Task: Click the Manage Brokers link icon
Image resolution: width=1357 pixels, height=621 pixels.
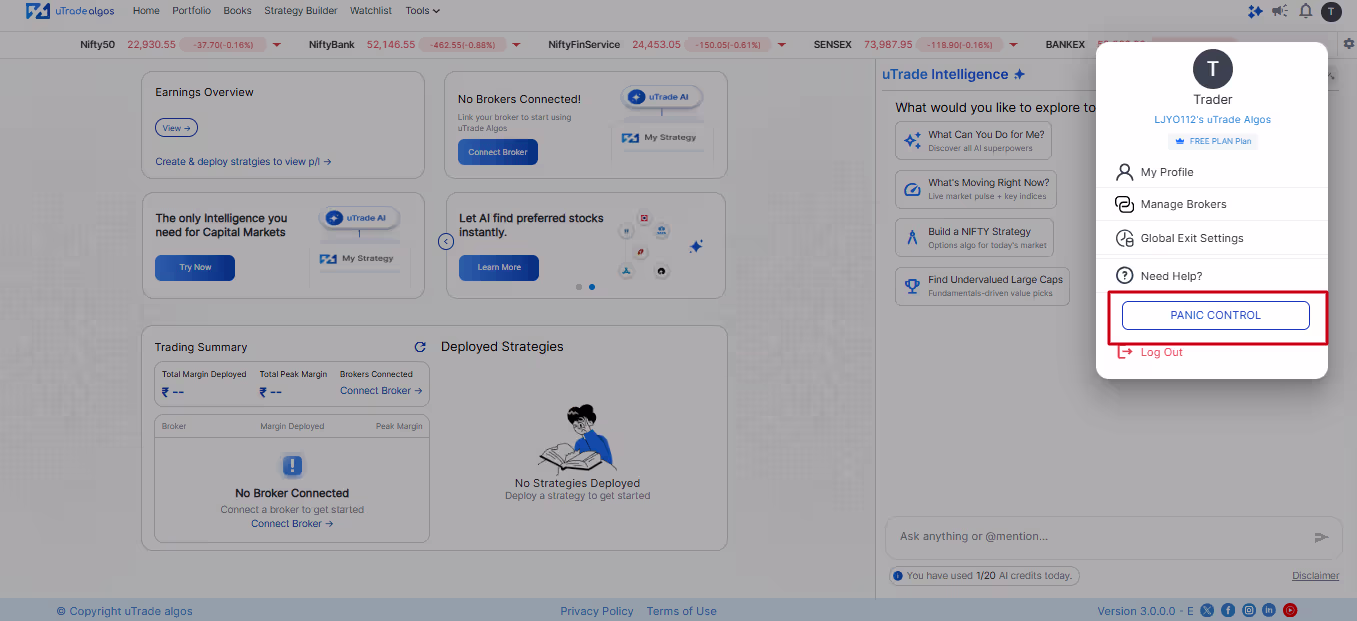Action: click(x=1124, y=204)
